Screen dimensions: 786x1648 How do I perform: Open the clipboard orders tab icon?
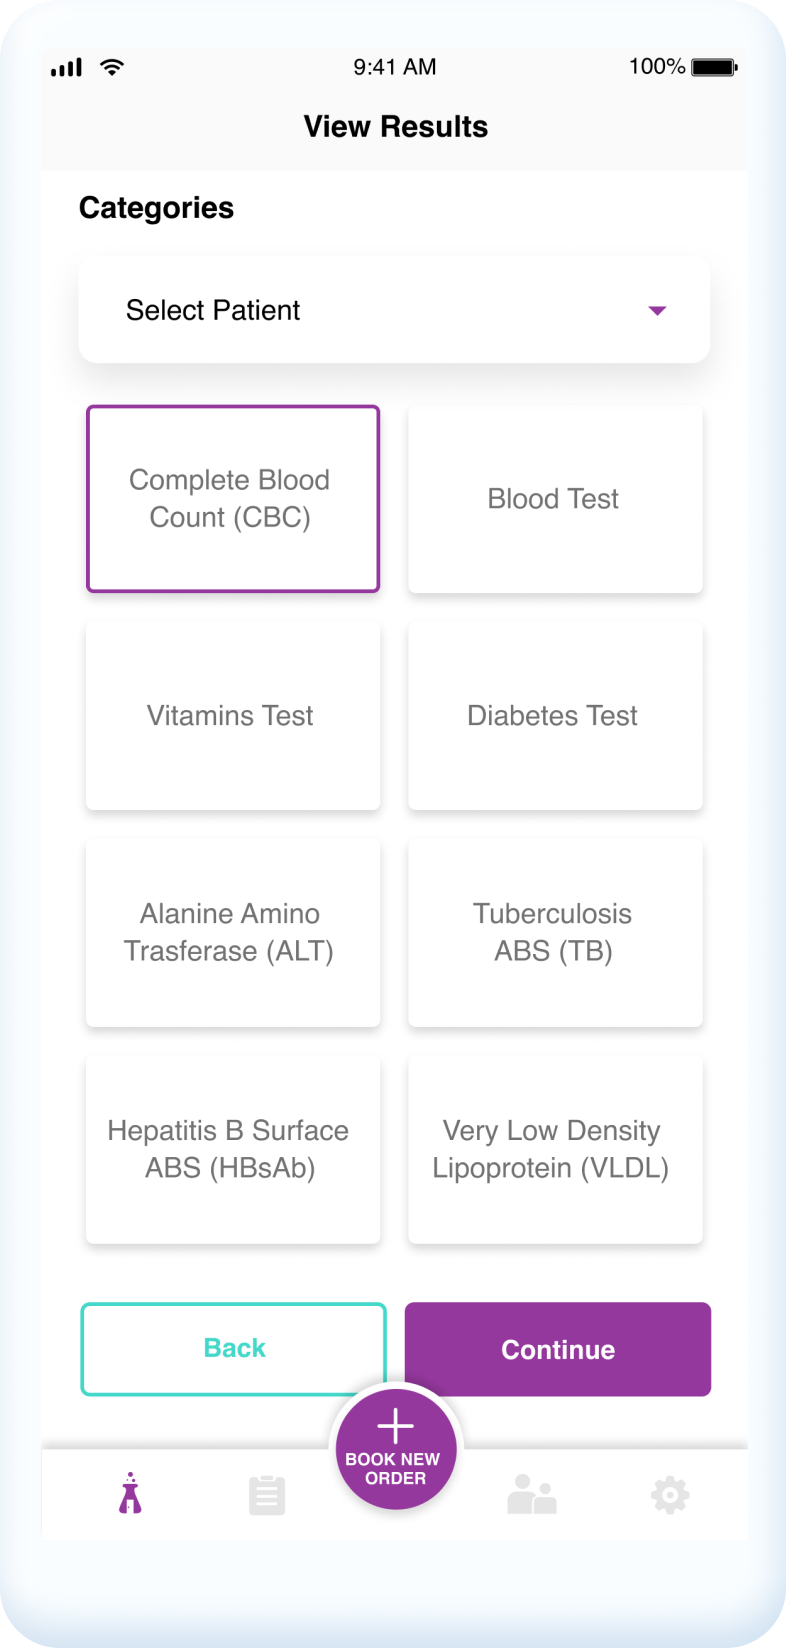click(267, 1495)
